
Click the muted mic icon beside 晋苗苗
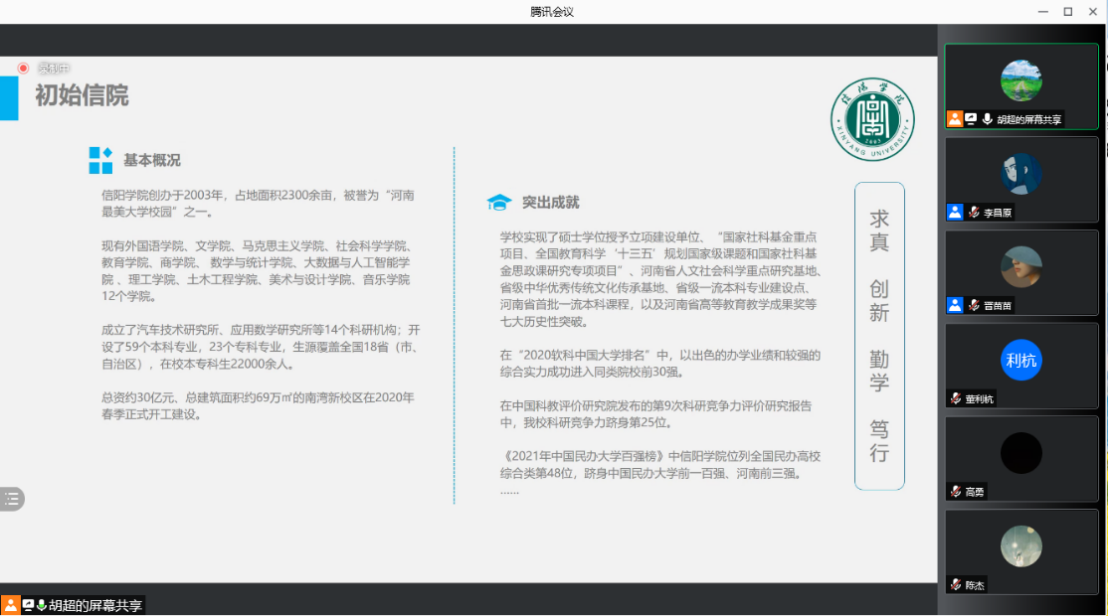[x=973, y=305]
